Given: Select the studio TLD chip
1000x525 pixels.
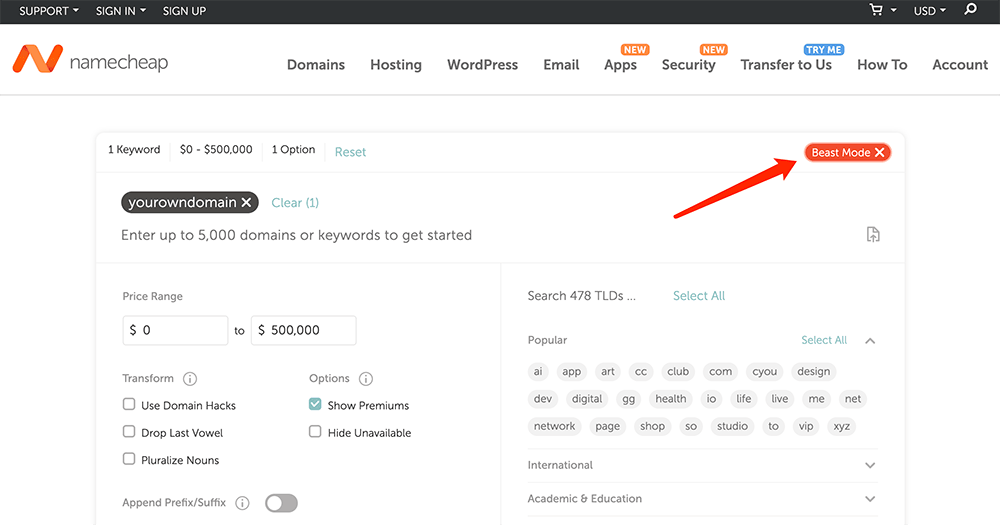Looking at the screenshot, I should coord(732,426).
